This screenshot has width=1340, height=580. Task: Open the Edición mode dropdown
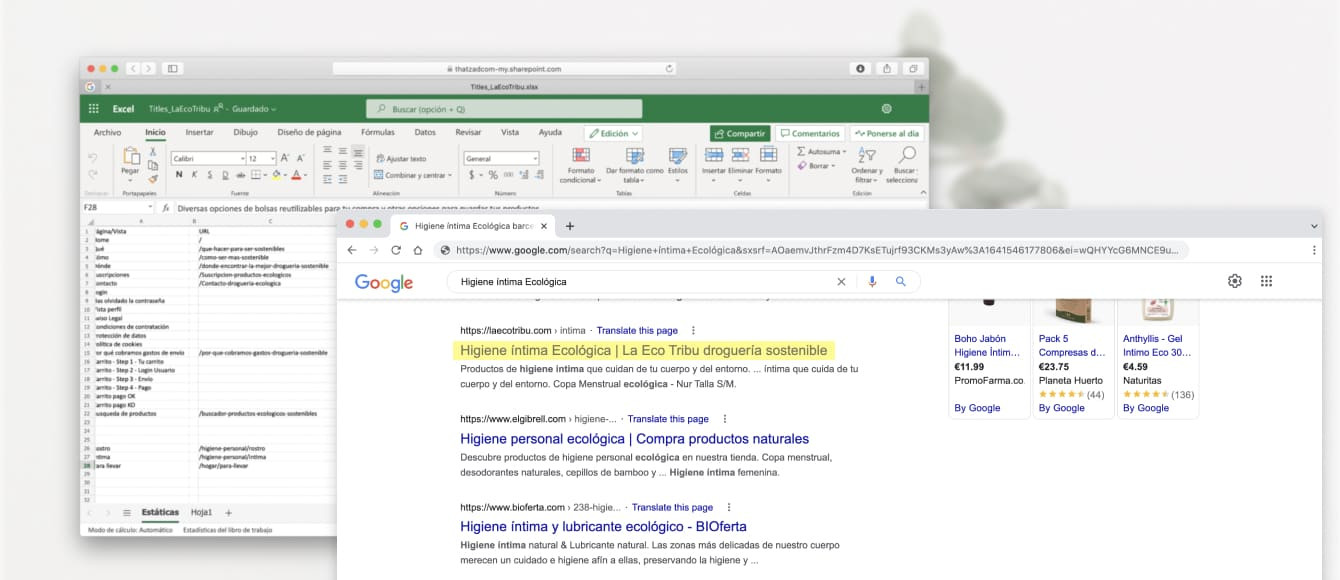point(613,133)
